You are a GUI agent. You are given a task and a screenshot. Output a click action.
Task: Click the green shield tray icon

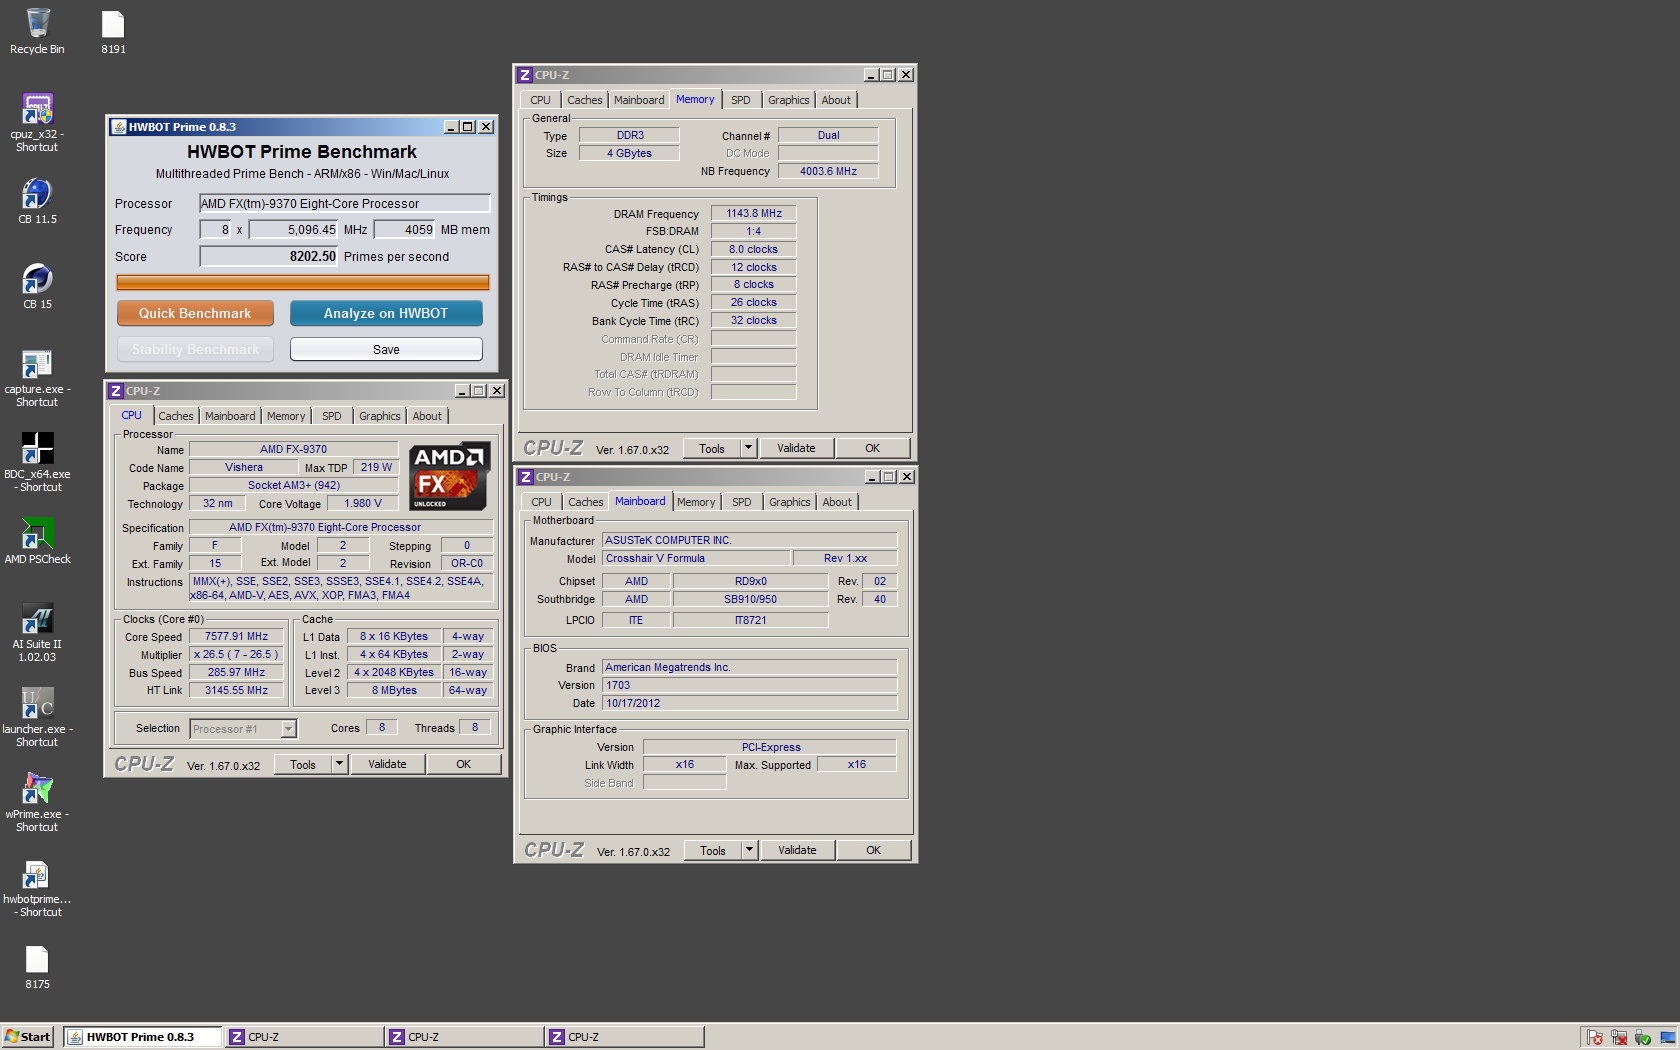tap(1643, 1037)
